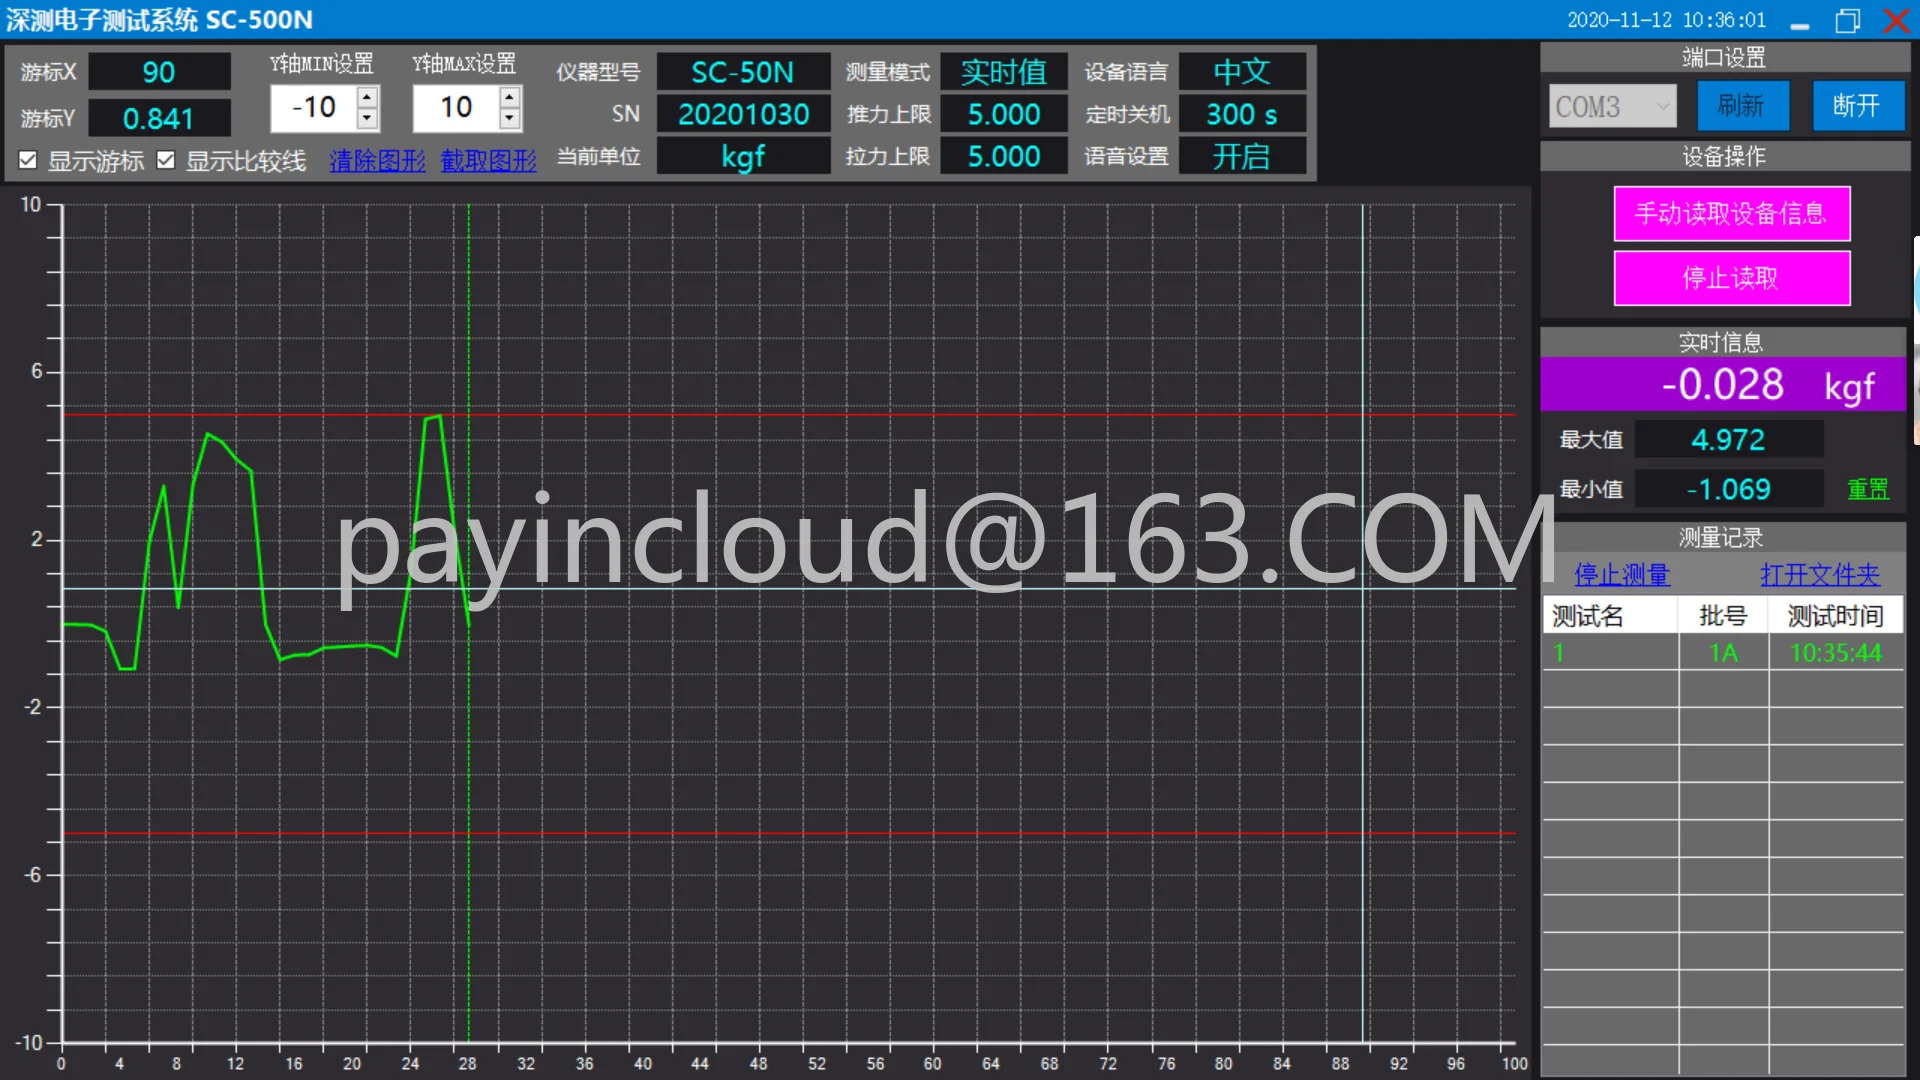Click the 重置 reset link
Screen dimensions: 1920x1080
coord(1867,489)
